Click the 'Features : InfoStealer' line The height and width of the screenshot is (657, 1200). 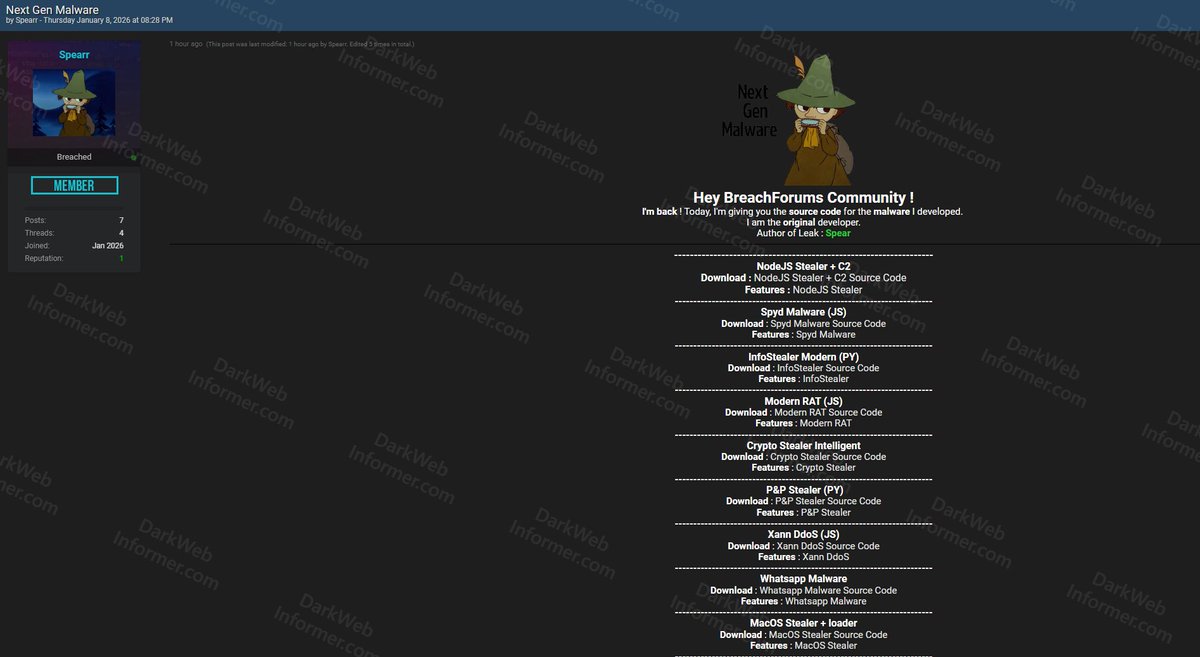pyautogui.click(x=803, y=379)
